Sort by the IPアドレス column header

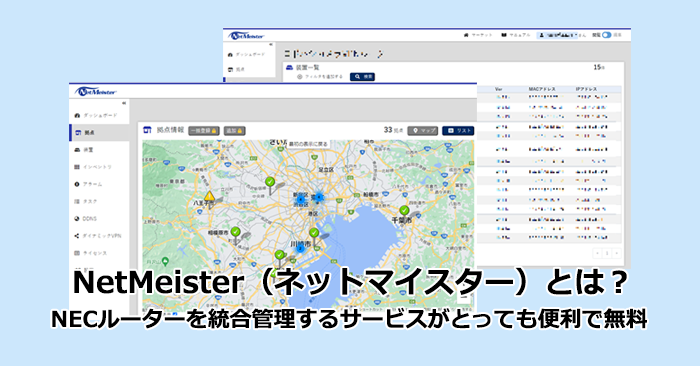click(x=587, y=89)
